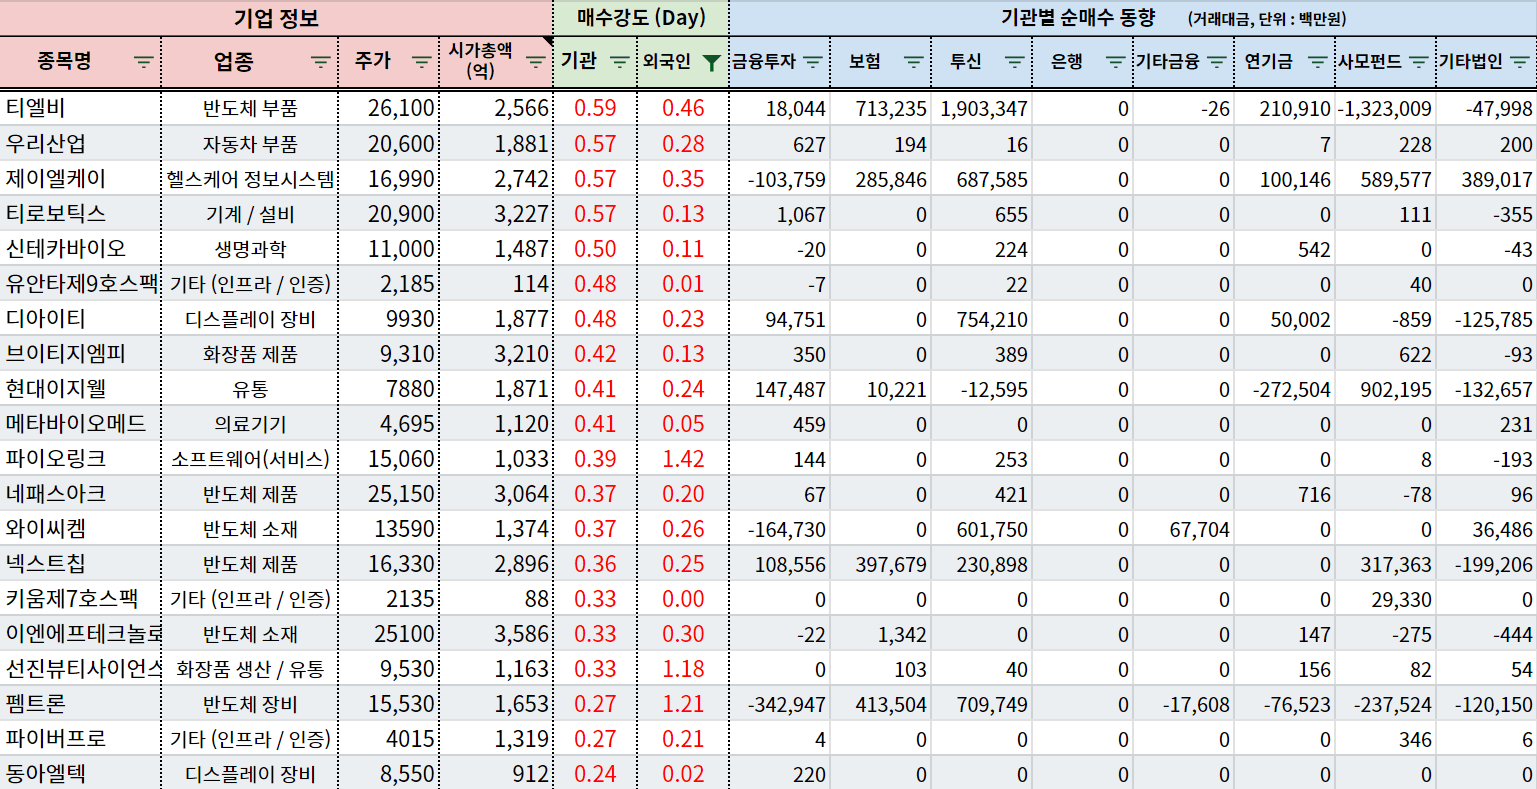
Task: Open the active 외국인 filter funnel
Action: coord(711,62)
